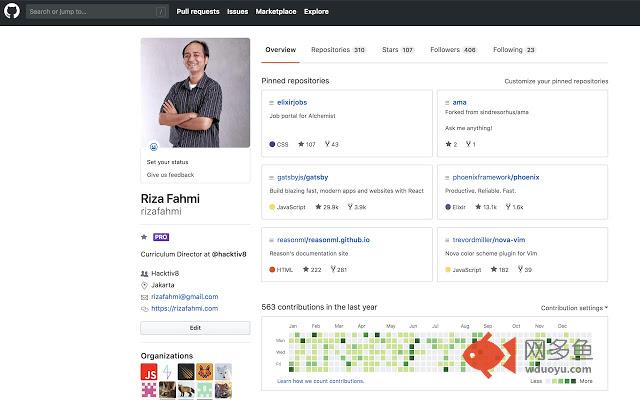Click the profile avatar photo
The image size is (640, 400).
(195, 93)
